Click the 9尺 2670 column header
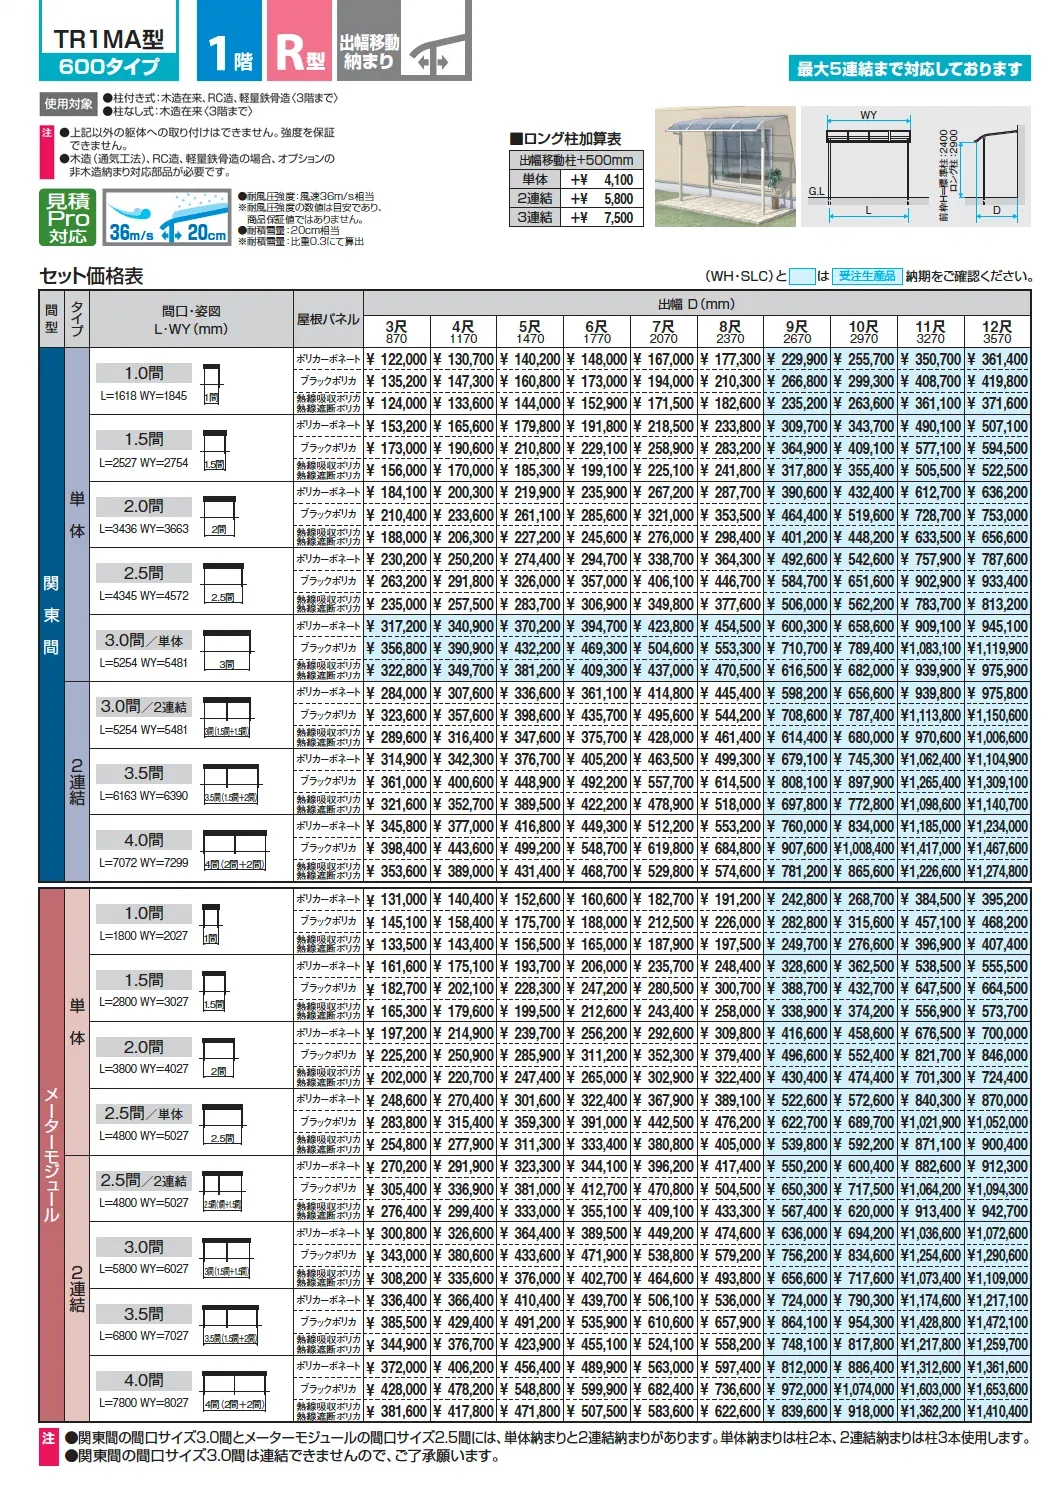Screen dimensions: 1056x1490 pos(797,332)
